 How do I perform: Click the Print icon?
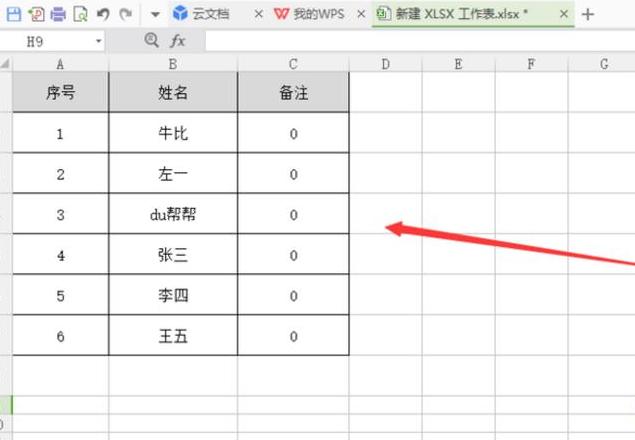pyautogui.click(x=58, y=15)
